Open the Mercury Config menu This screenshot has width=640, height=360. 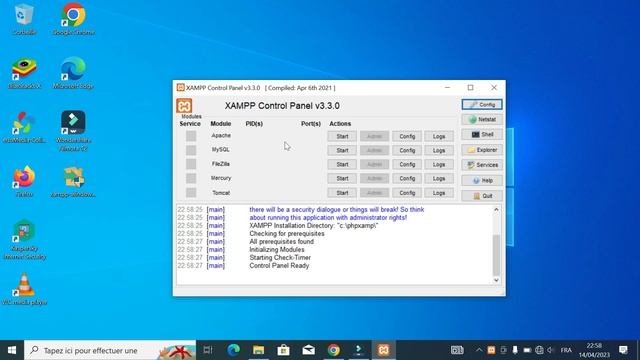click(407, 179)
